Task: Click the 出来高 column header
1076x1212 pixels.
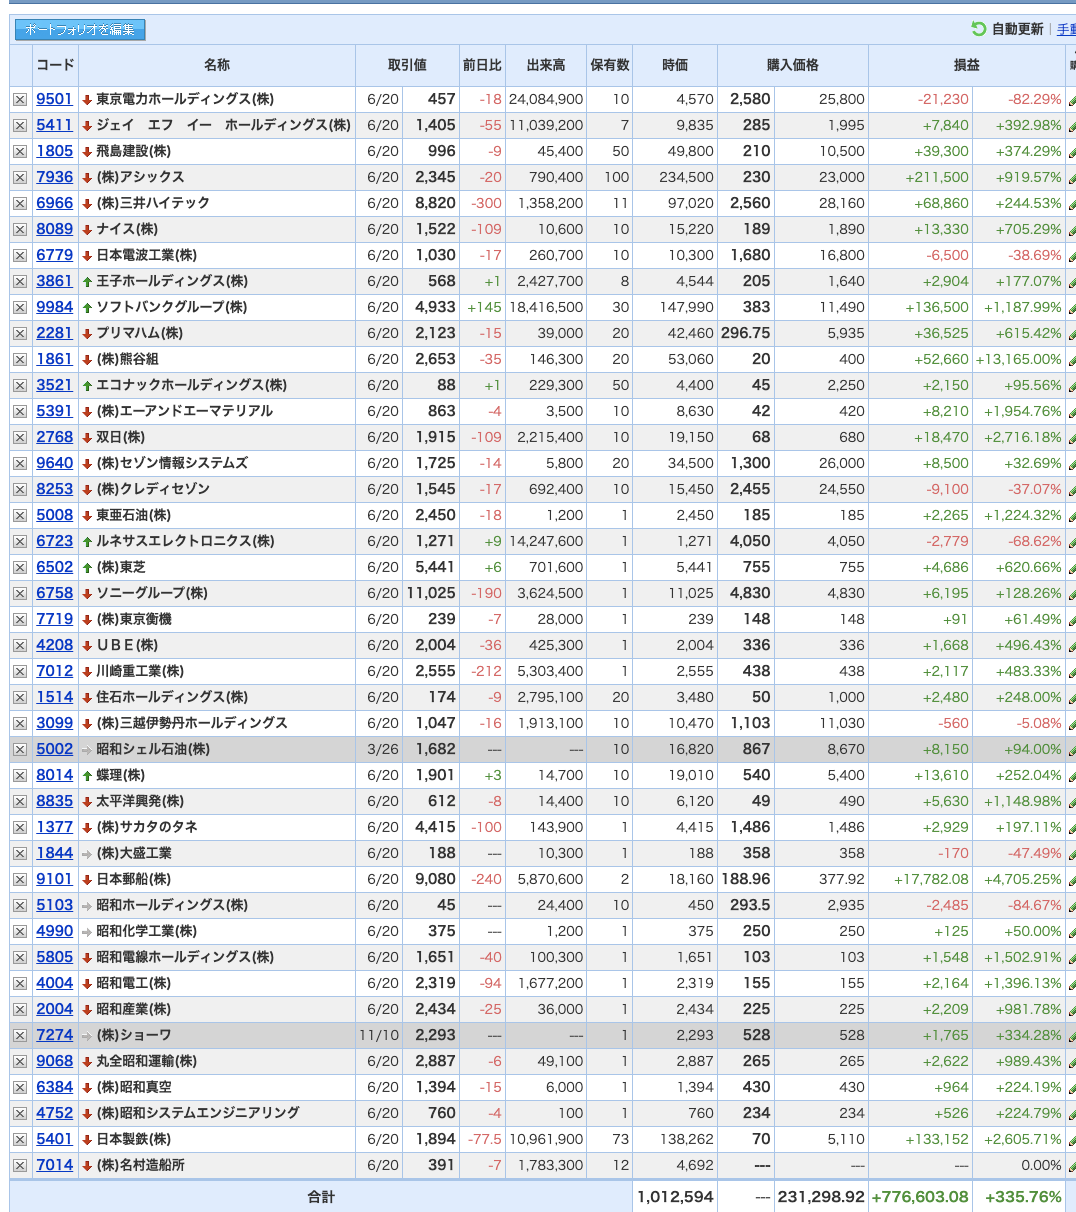Action: pos(546,65)
